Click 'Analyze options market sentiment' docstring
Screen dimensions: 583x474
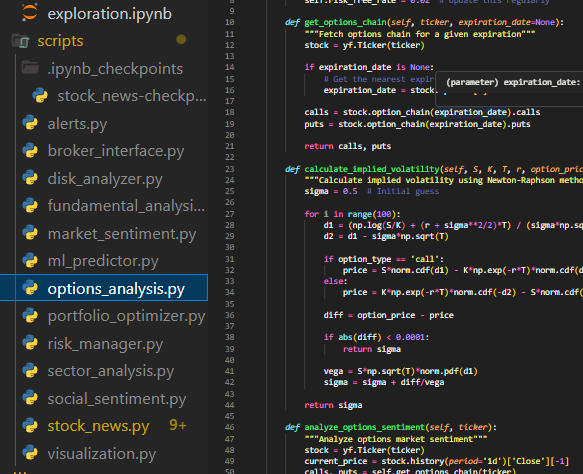pos(396,439)
